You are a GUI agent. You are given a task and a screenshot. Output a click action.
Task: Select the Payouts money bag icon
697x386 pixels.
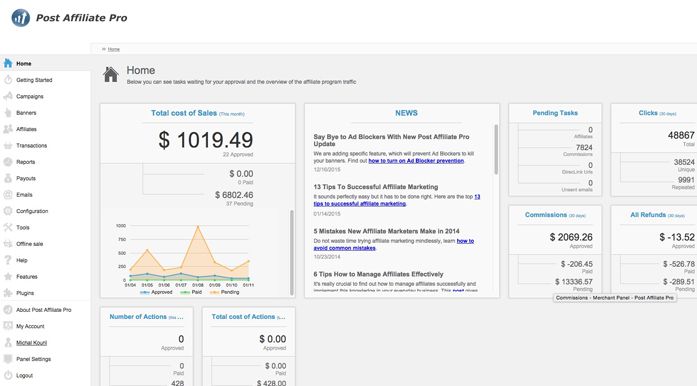point(8,178)
